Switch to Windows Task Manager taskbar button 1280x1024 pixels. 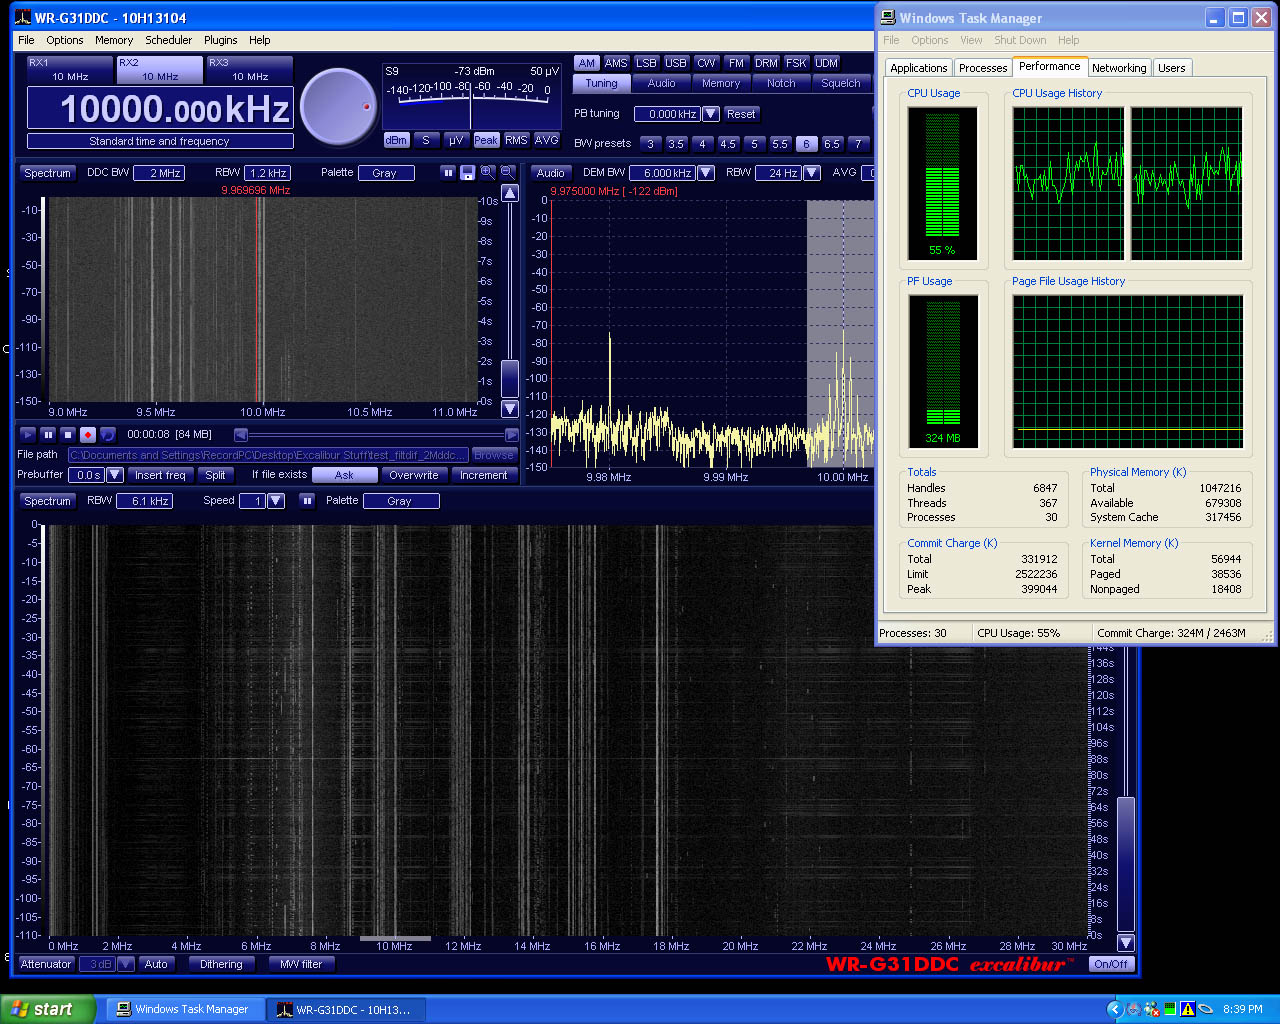click(185, 1009)
